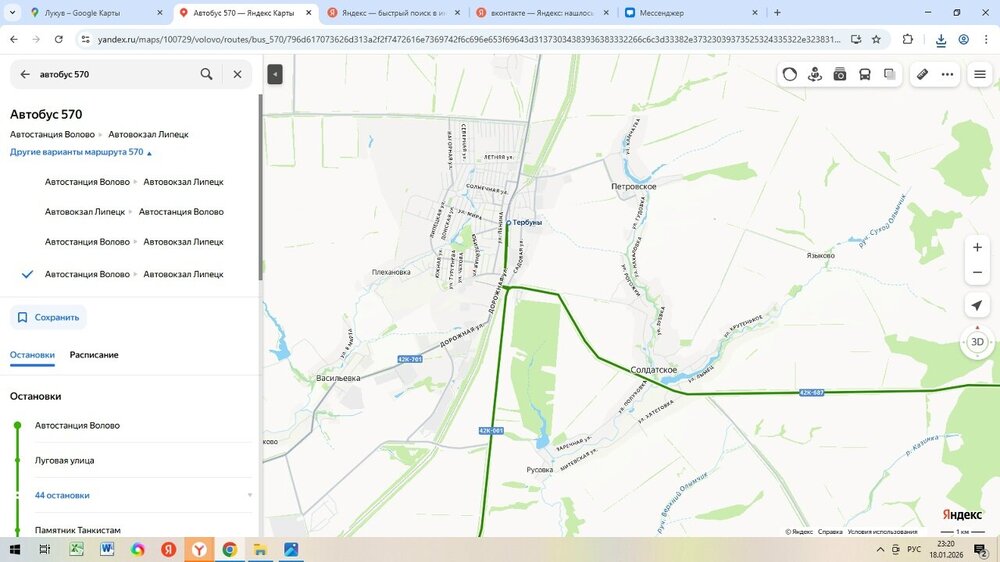Image resolution: width=1000 pixels, height=562 pixels.
Task: Open map layers selector
Action: coord(889,74)
